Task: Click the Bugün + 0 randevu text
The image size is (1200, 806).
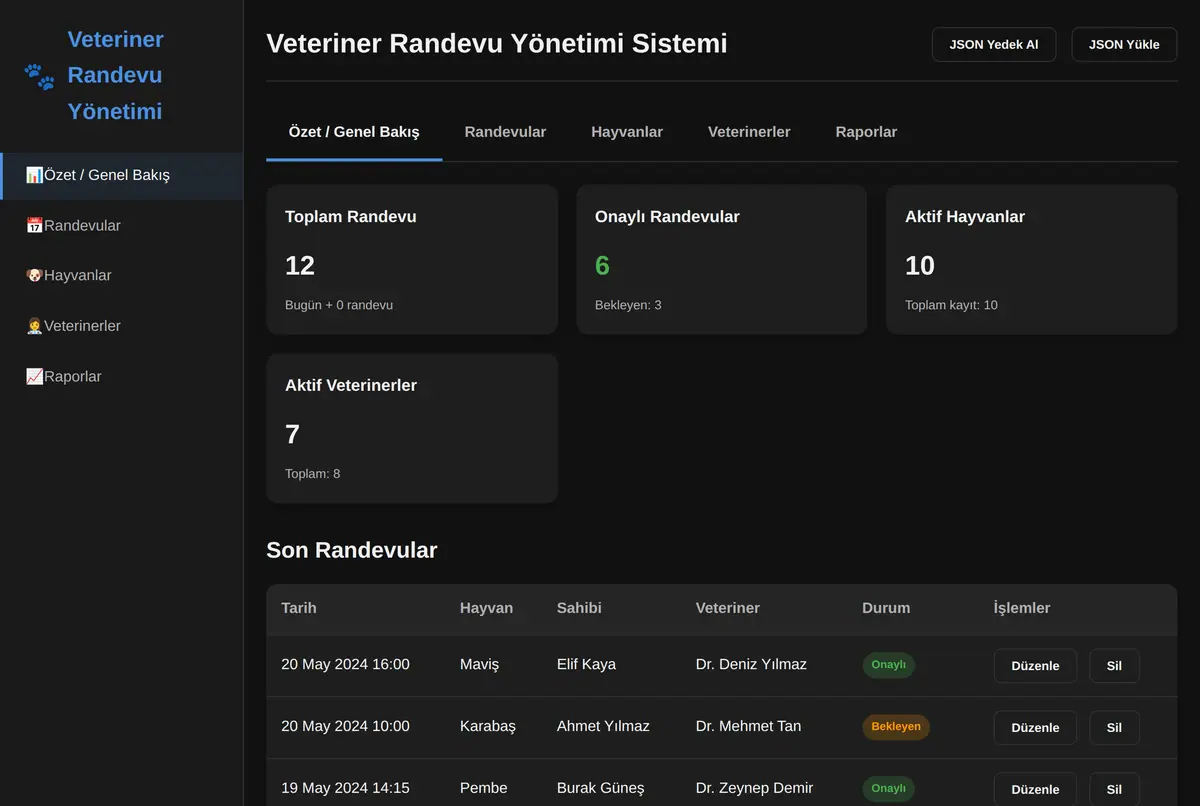Action: (x=339, y=305)
